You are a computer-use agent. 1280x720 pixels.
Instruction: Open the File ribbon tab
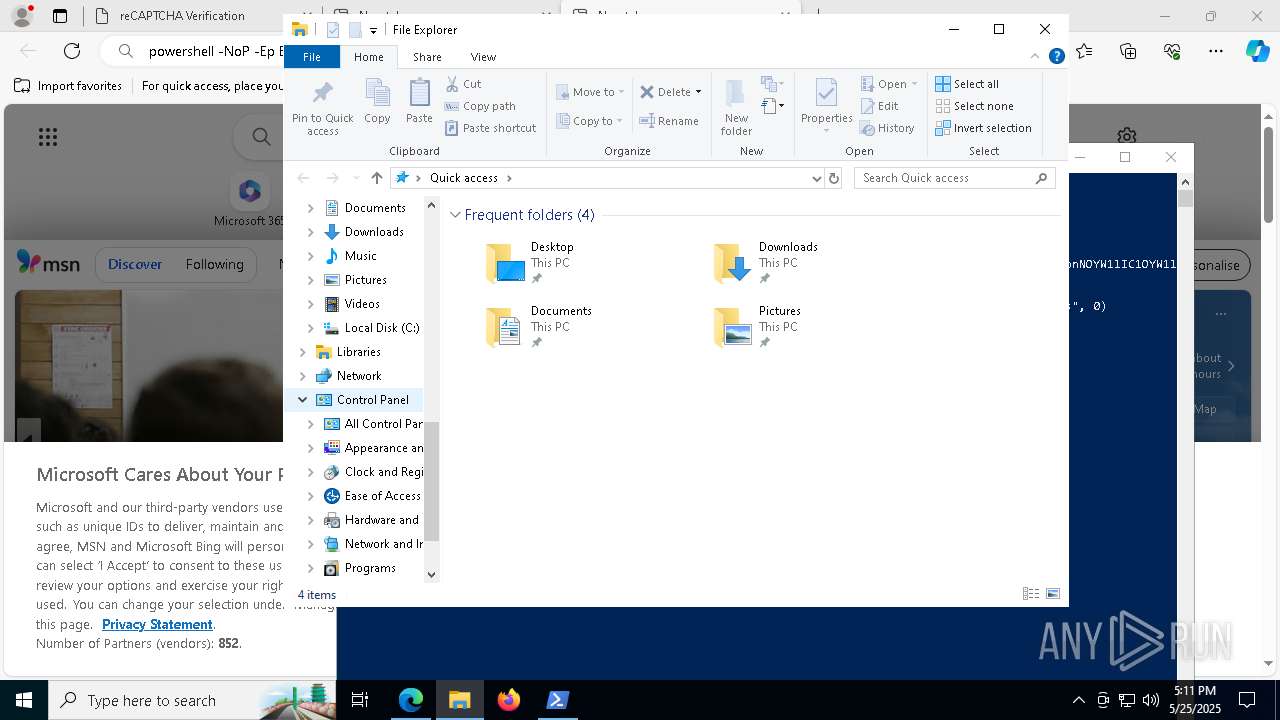[312, 57]
